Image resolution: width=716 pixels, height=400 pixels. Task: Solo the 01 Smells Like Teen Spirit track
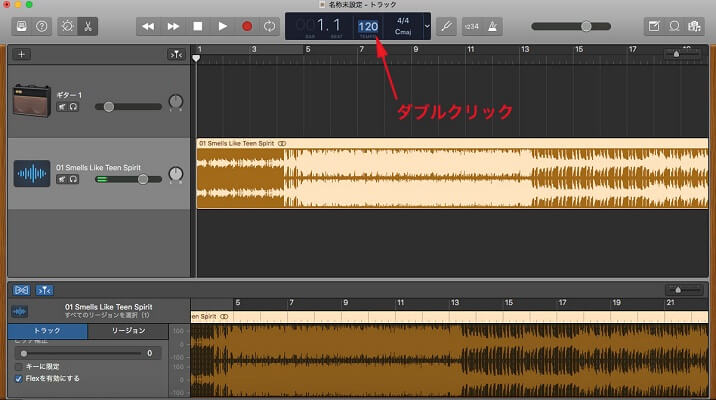coord(73,179)
